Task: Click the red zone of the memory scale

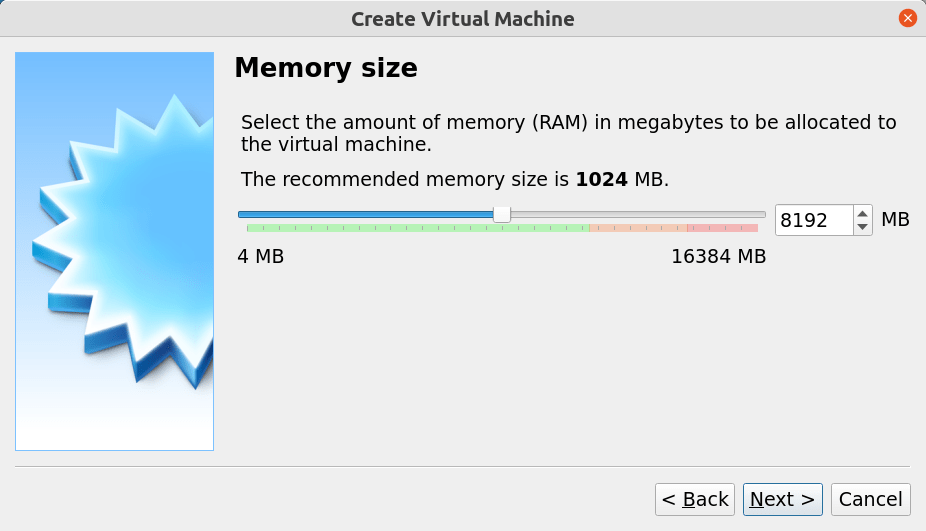Action: [722, 228]
